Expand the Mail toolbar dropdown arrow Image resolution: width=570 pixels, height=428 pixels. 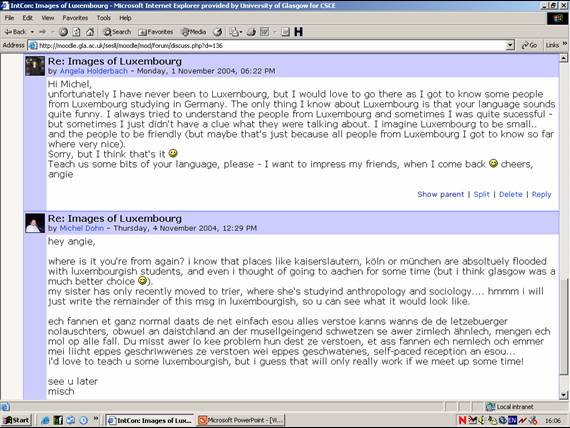click(x=241, y=32)
